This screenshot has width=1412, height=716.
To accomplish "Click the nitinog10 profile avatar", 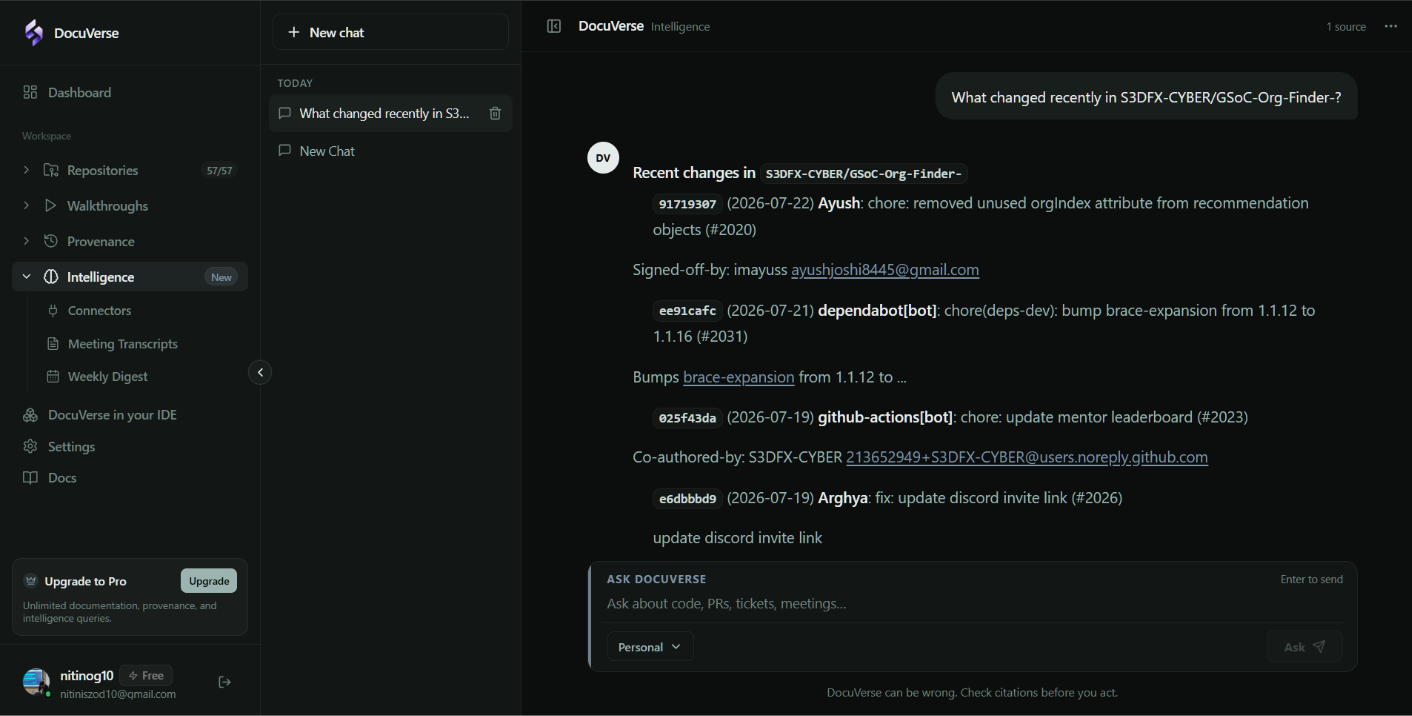I will (x=36, y=682).
